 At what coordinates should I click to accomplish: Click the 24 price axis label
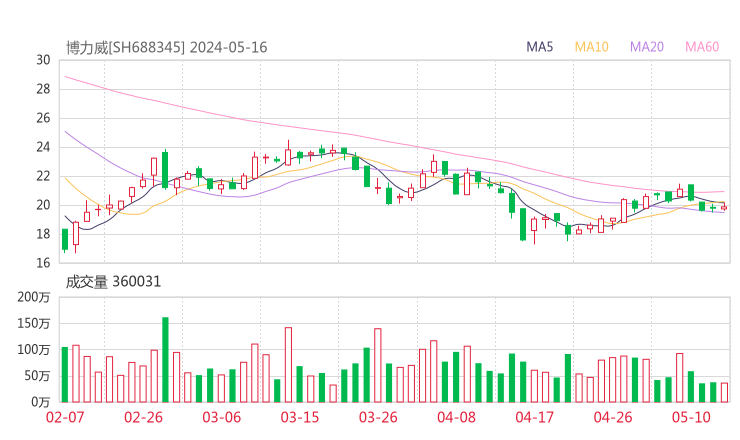[x=43, y=147]
